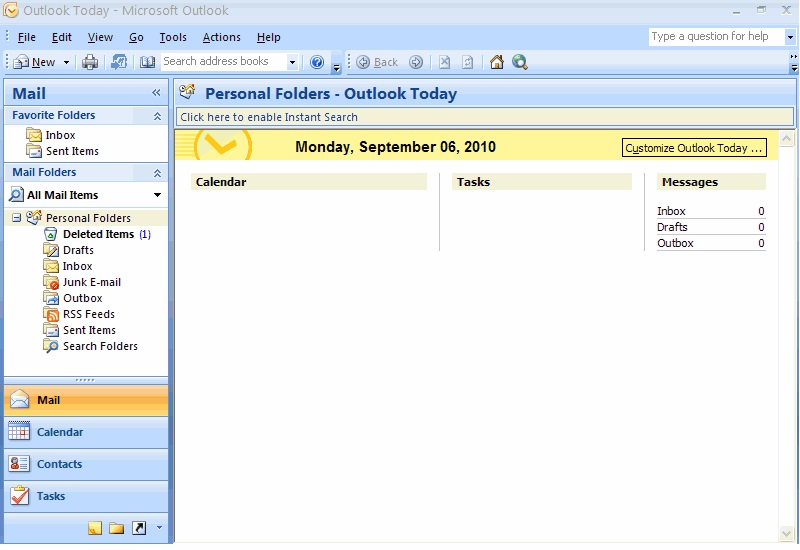Collapse the Favorite Folders section
The image size is (800, 550).
(x=157, y=116)
